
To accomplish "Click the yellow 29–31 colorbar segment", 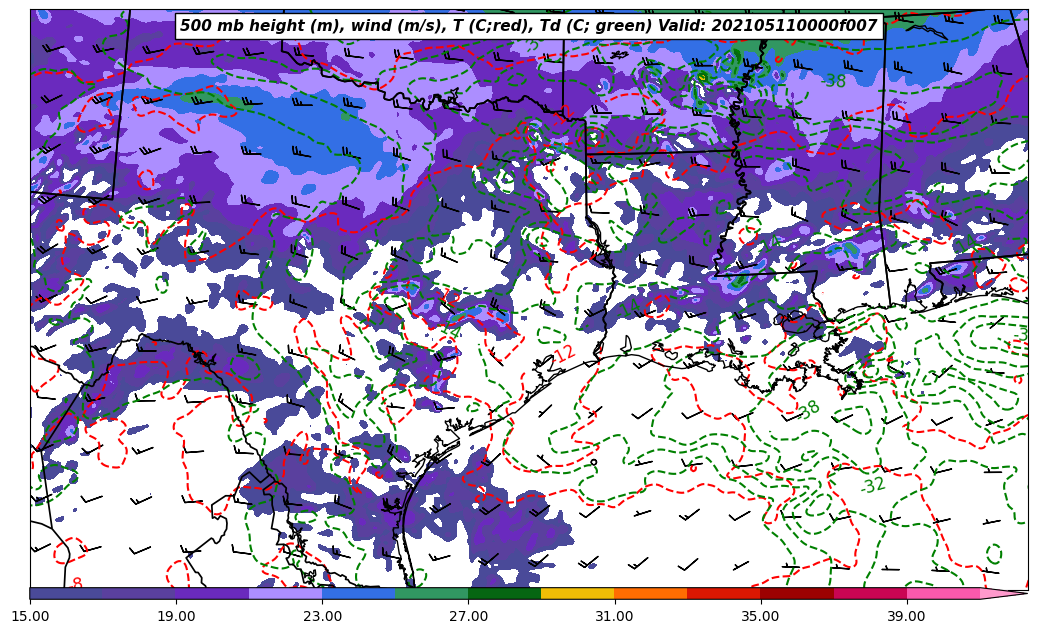I will pos(578,593).
